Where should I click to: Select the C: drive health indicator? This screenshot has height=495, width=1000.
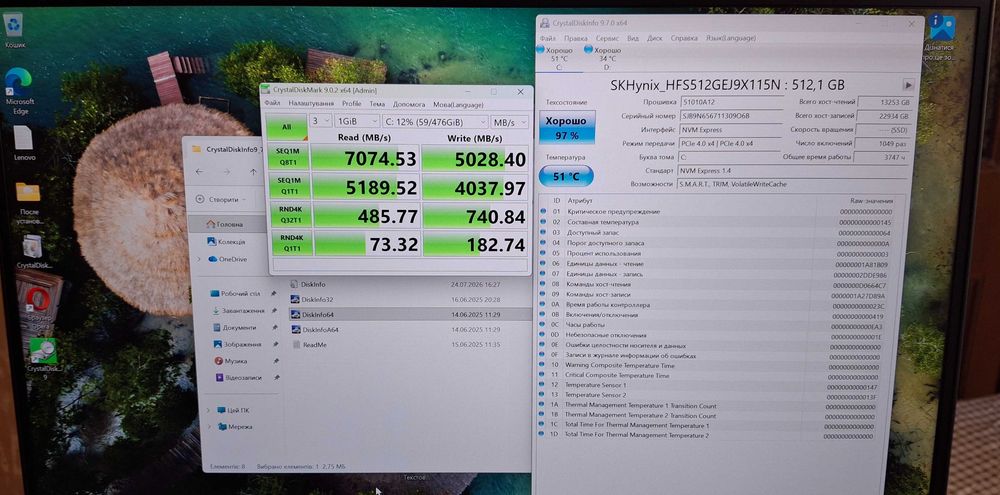[x=559, y=57]
